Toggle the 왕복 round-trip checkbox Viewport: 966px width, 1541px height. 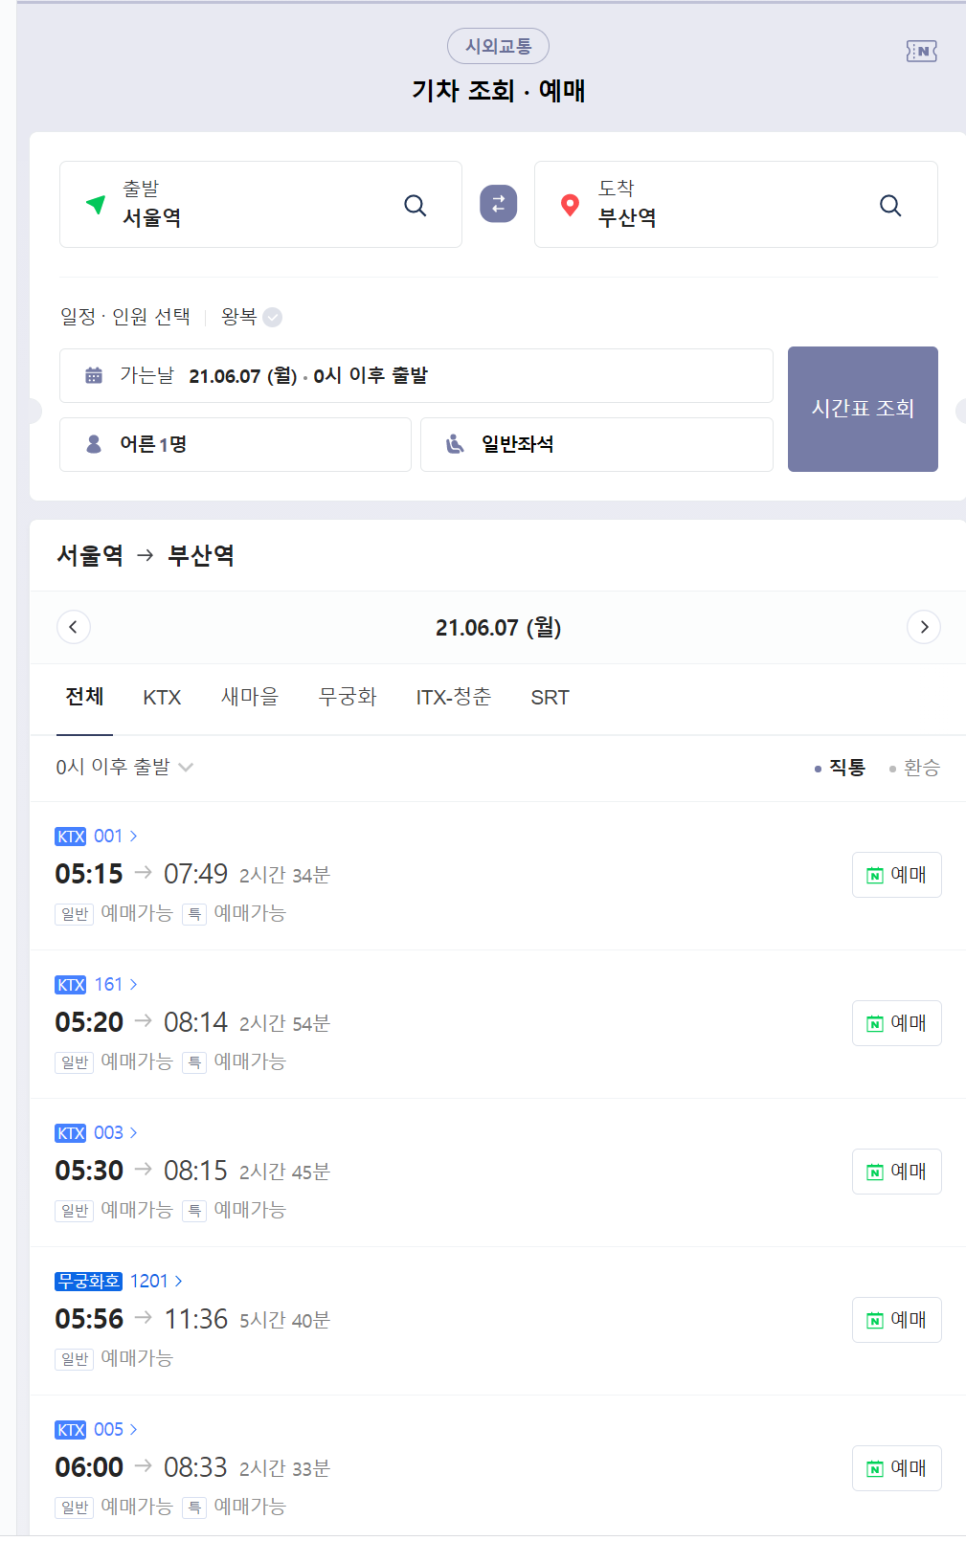click(272, 317)
